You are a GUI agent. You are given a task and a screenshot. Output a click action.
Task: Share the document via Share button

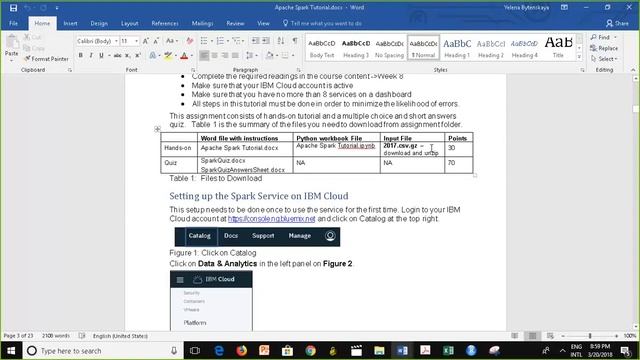pyautogui.click(x=617, y=23)
